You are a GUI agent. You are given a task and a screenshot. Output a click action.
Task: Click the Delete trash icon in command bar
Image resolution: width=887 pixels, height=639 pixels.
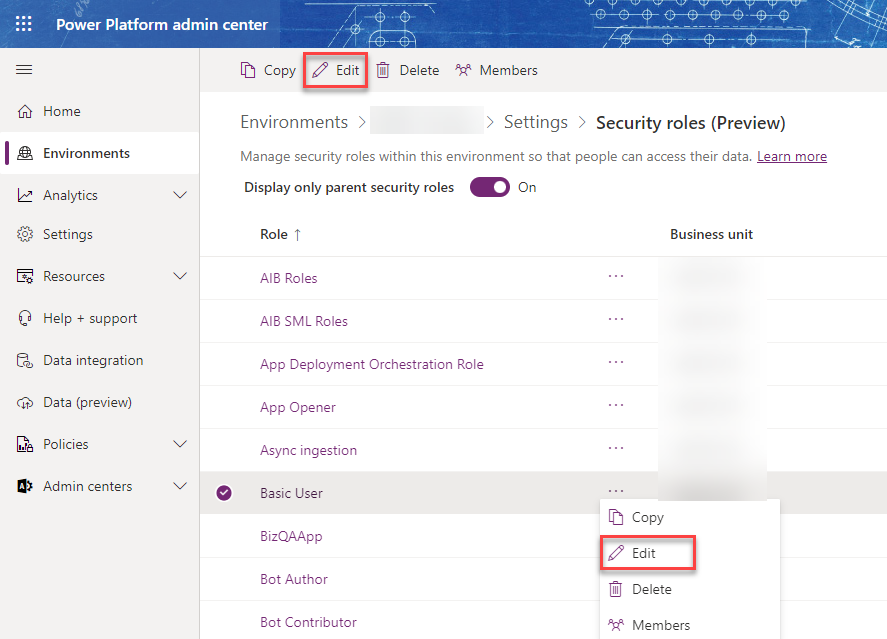[x=383, y=70]
